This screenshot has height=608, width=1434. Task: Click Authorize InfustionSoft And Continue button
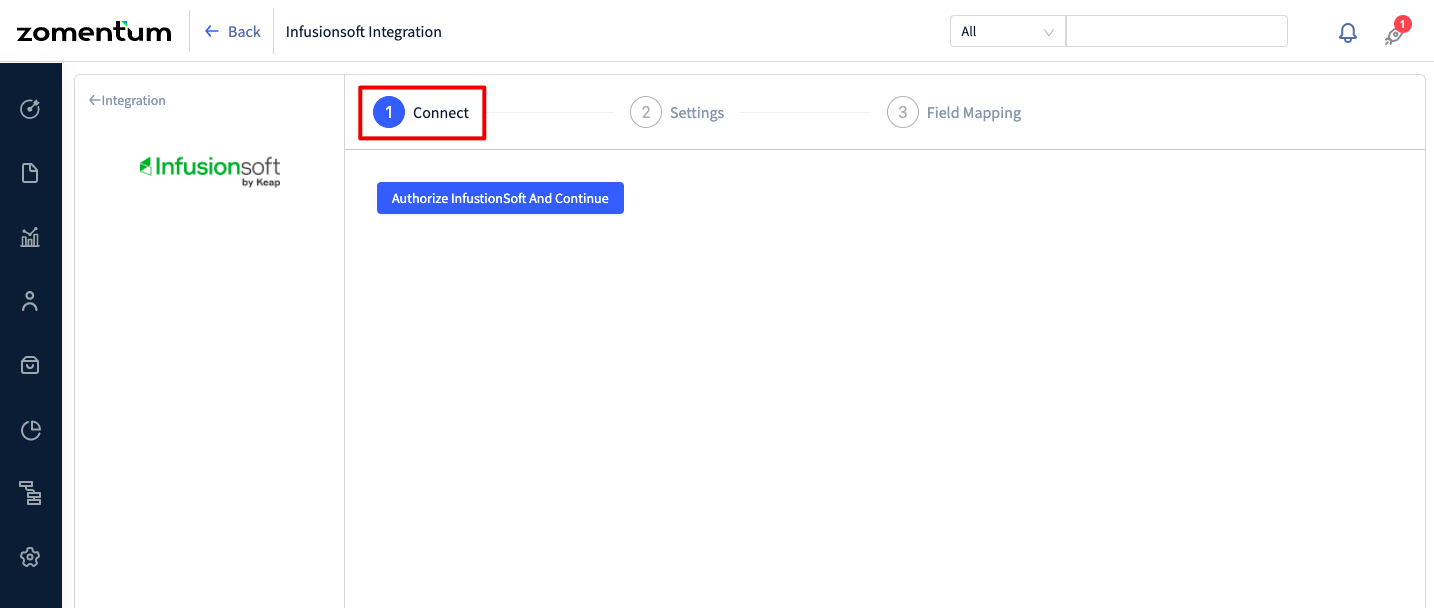pyautogui.click(x=500, y=198)
